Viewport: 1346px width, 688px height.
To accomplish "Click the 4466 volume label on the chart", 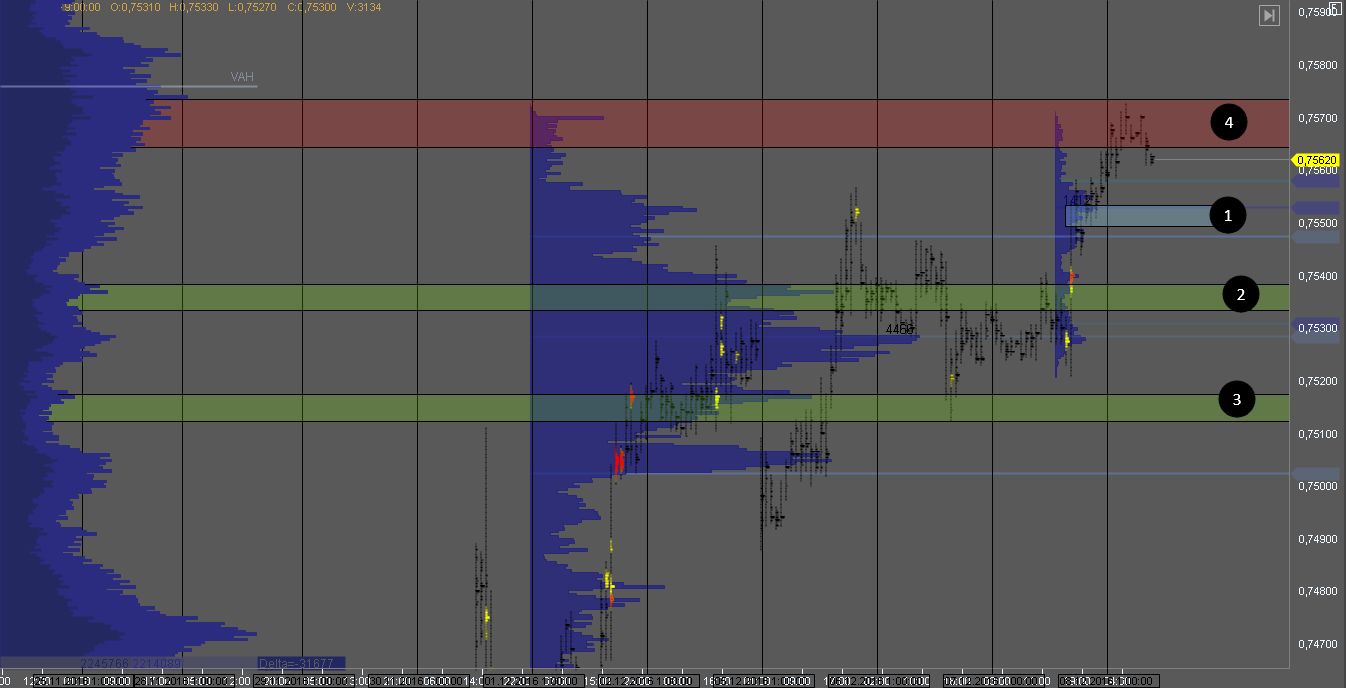I will point(900,328).
